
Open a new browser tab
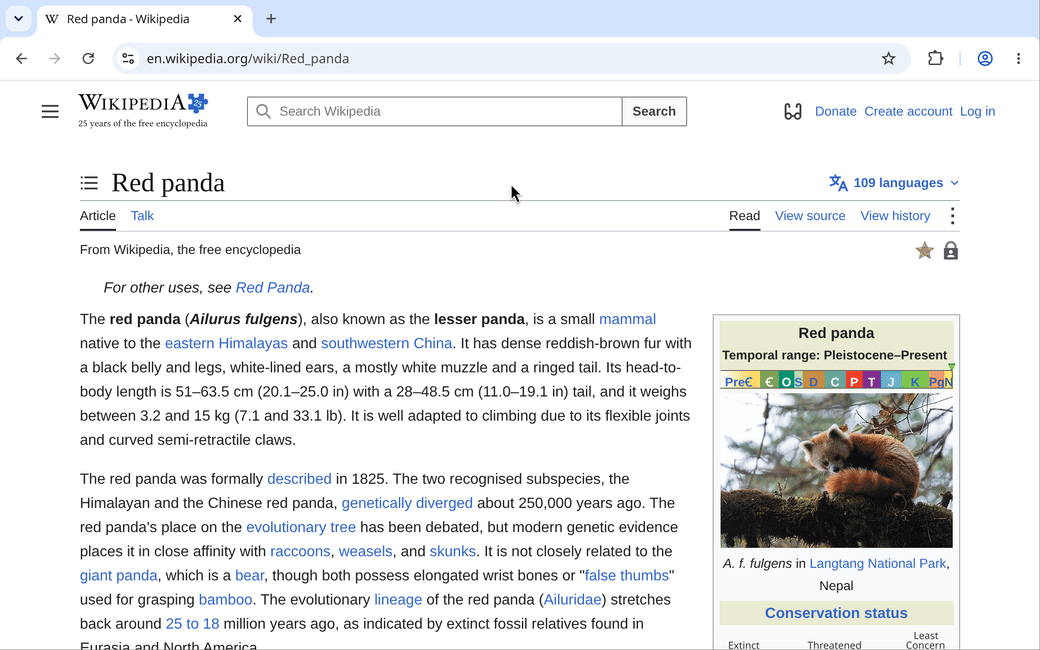pos(271,19)
